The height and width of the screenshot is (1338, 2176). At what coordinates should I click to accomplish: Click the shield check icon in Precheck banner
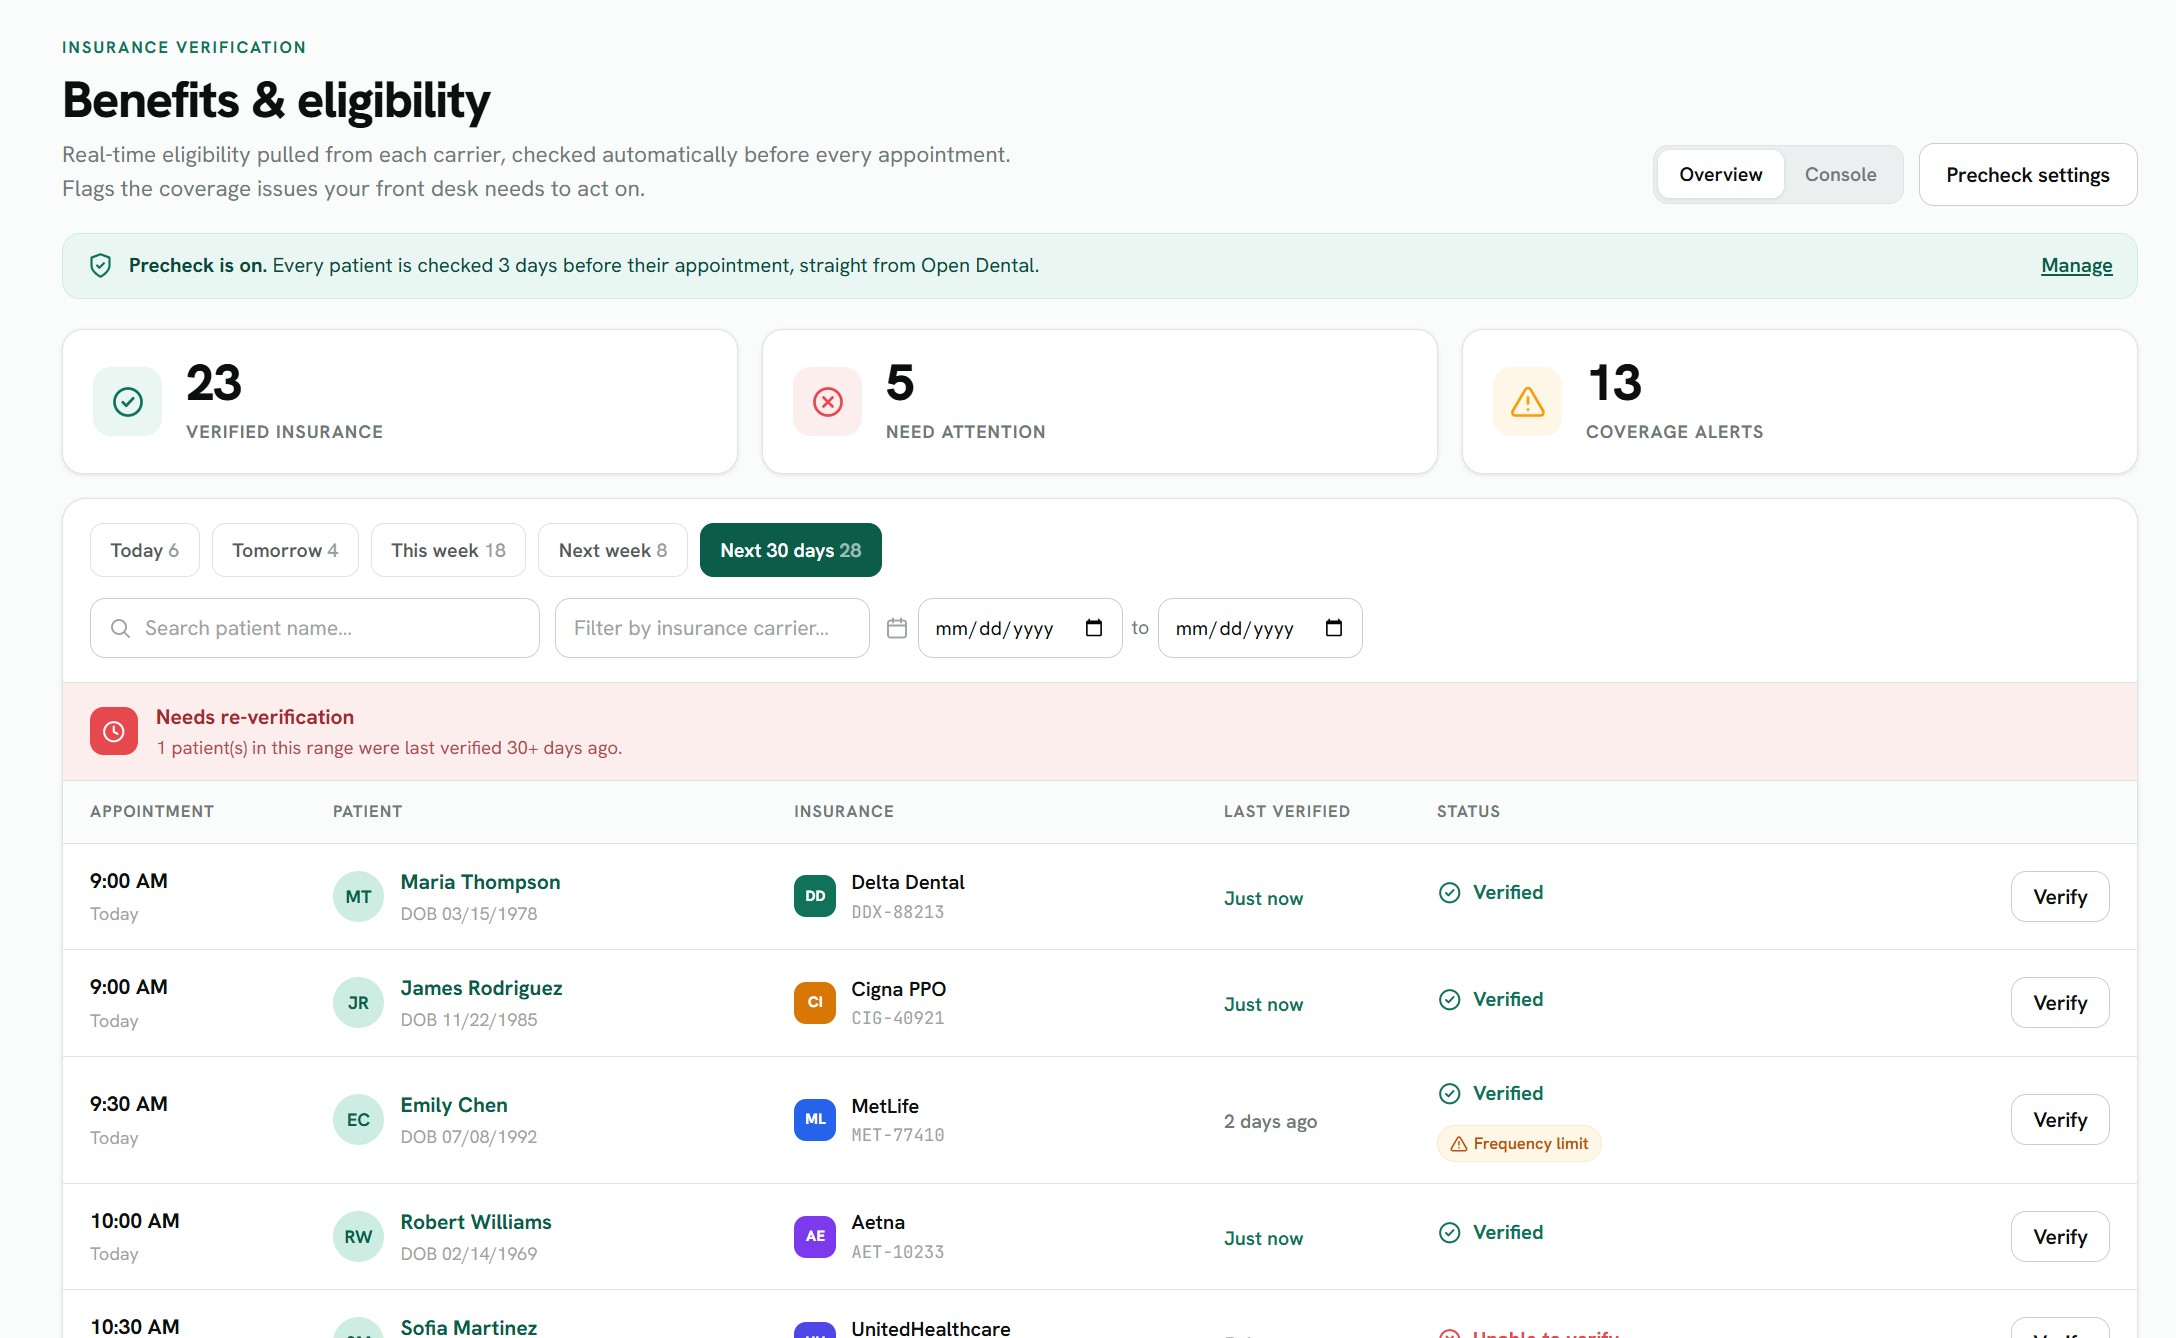coord(100,265)
